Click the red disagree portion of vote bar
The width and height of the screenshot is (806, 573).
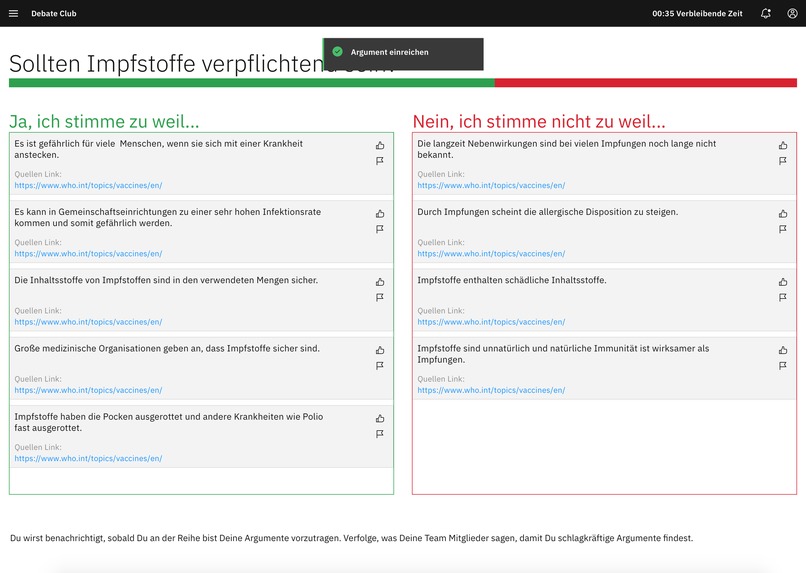click(646, 83)
